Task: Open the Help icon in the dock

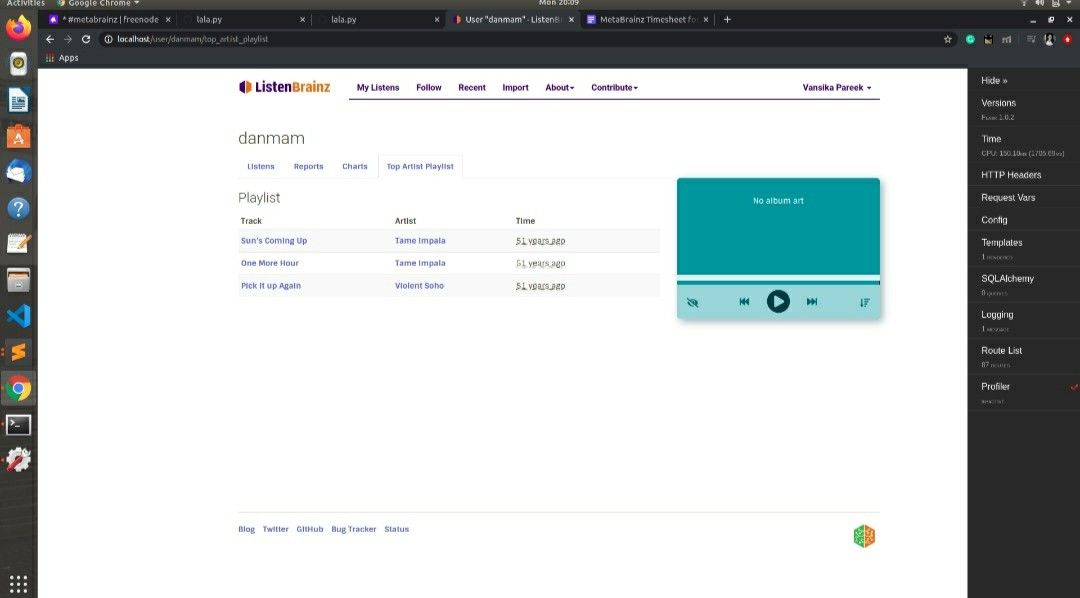Action: (19, 207)
